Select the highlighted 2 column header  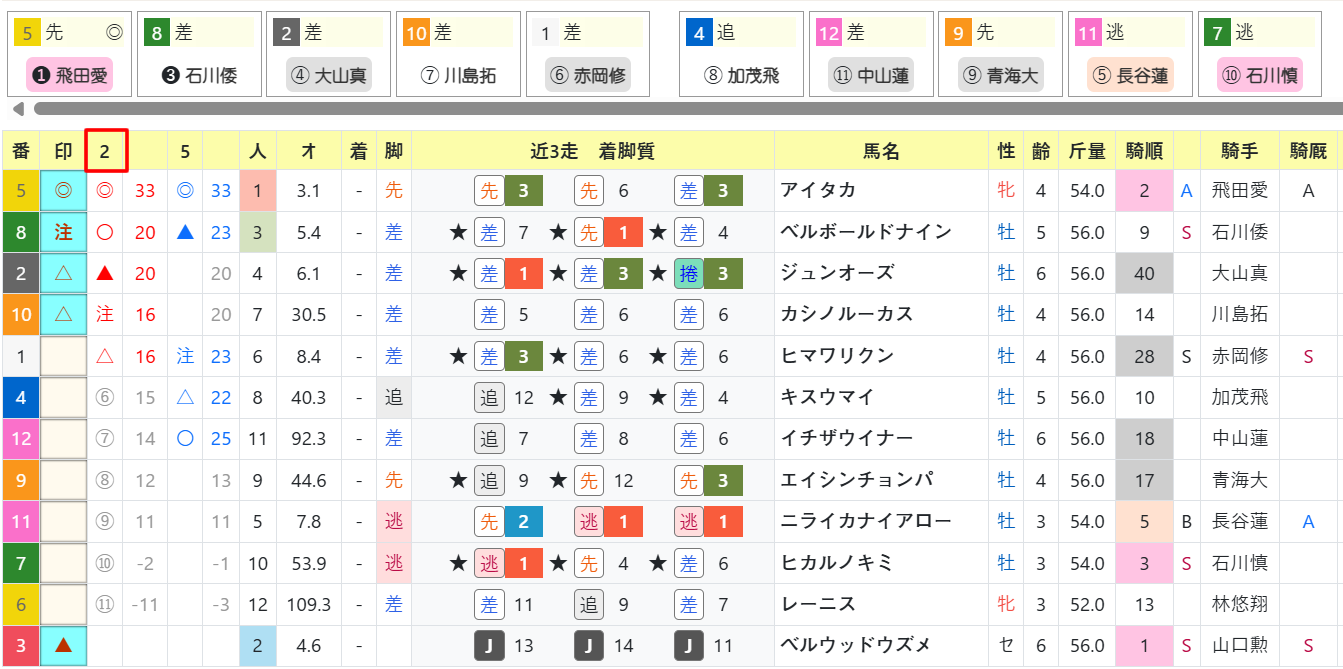(106, 151)
